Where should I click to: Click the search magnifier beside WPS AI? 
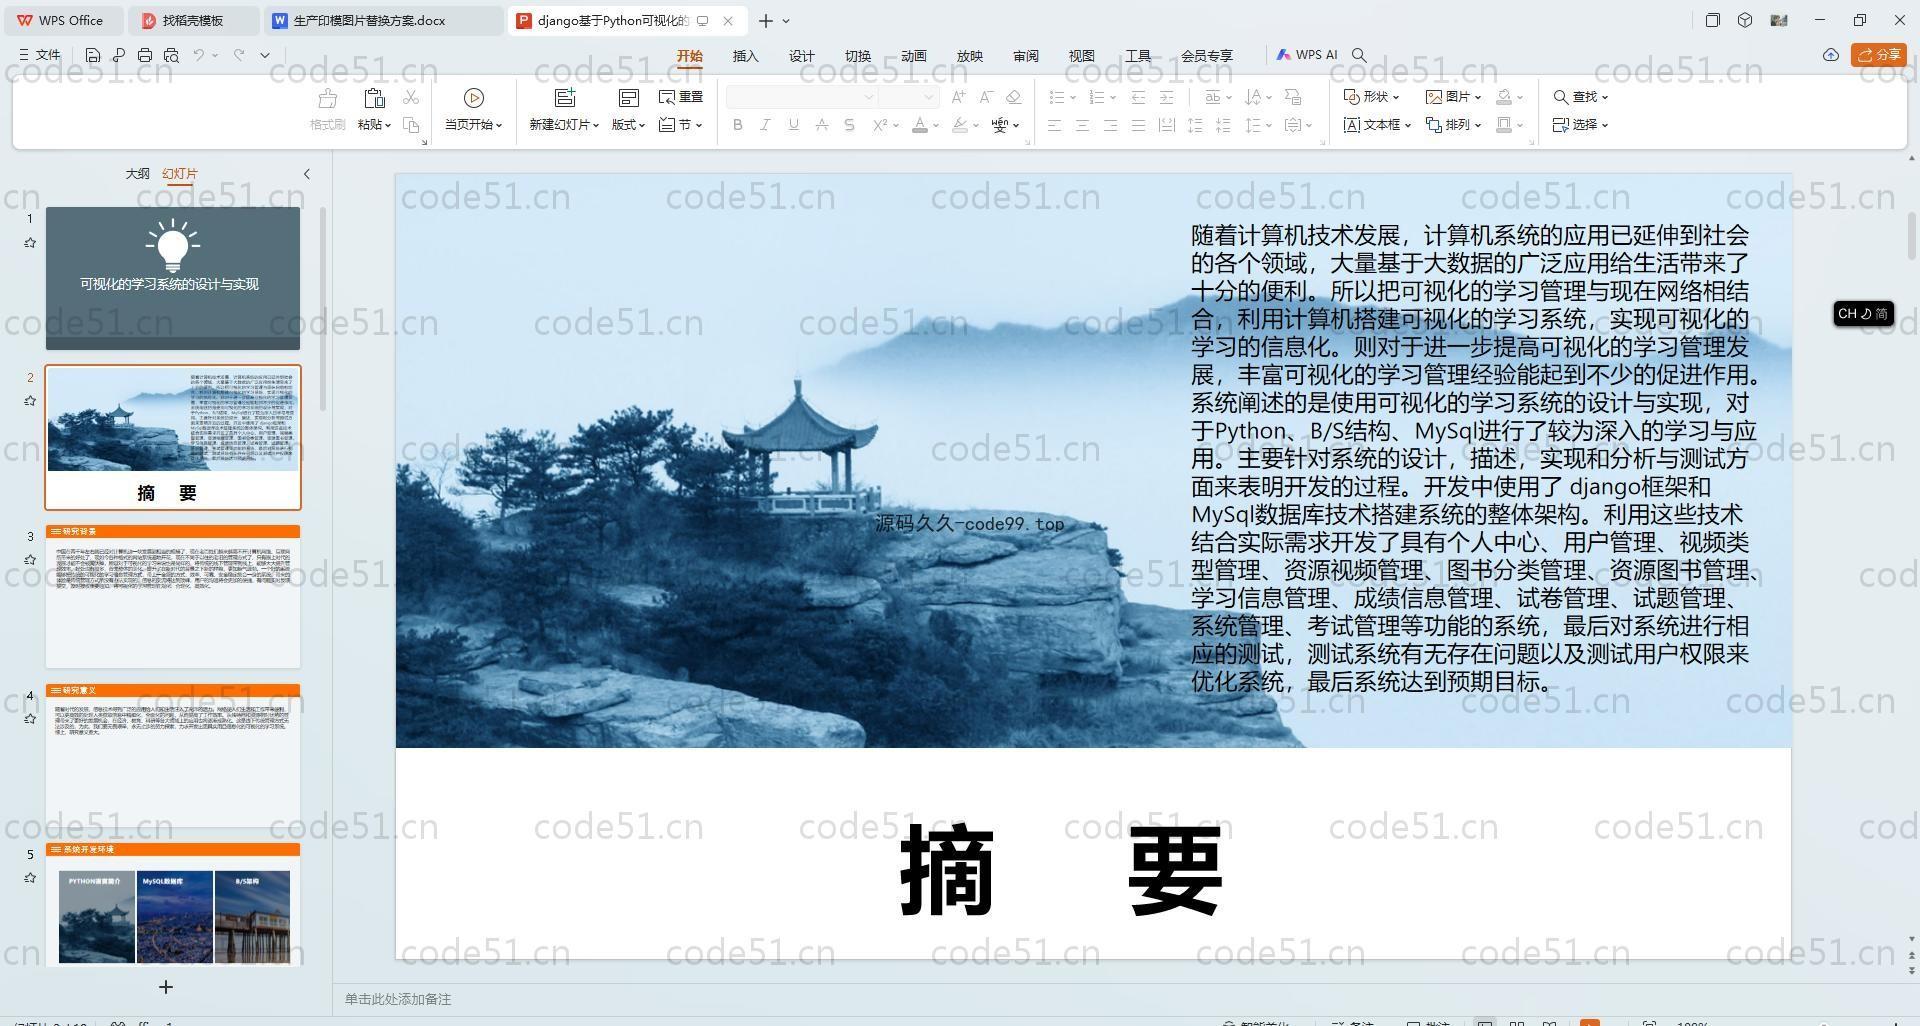(1359, 55)
